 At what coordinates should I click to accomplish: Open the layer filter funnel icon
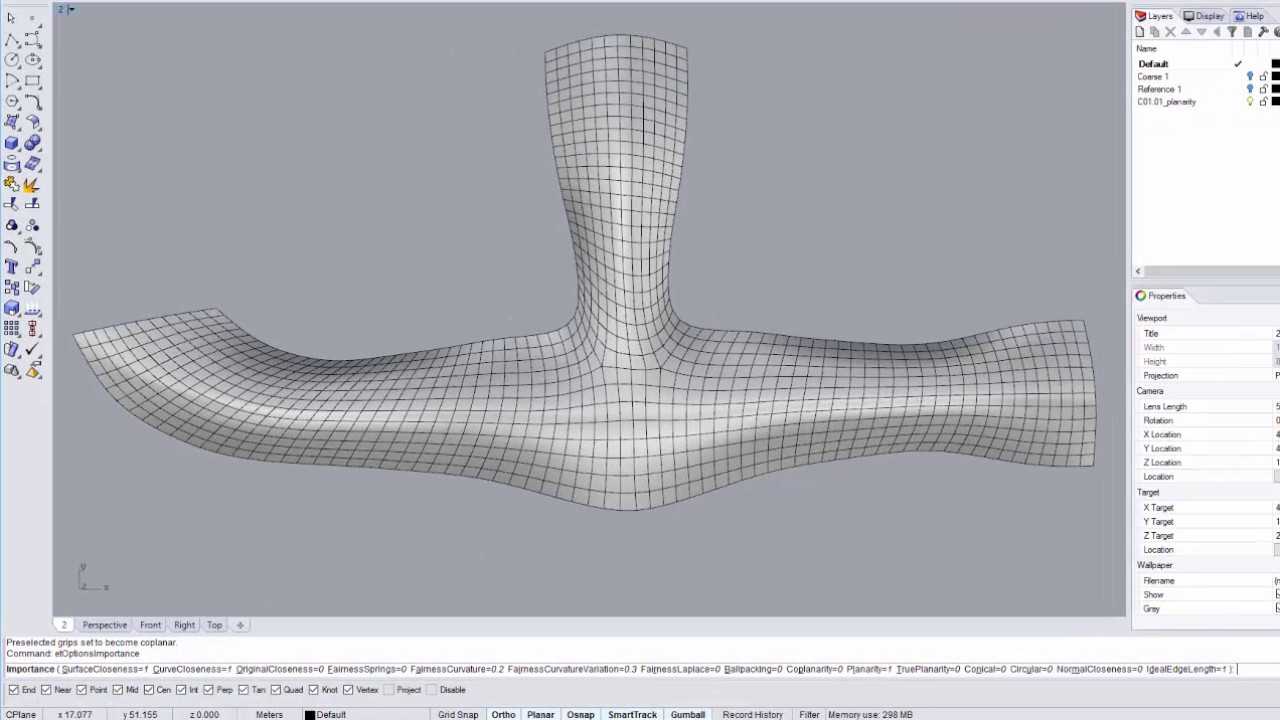tap(1232, 32)
